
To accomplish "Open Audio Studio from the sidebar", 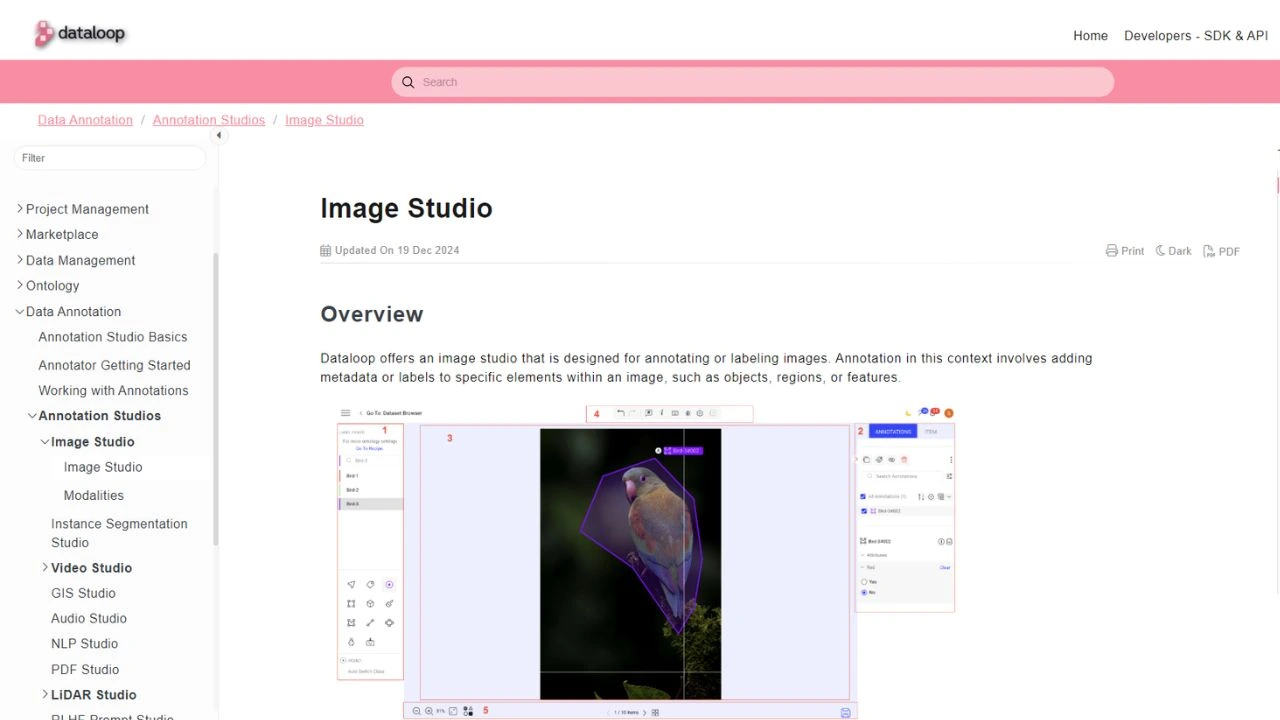I will 89,618.
